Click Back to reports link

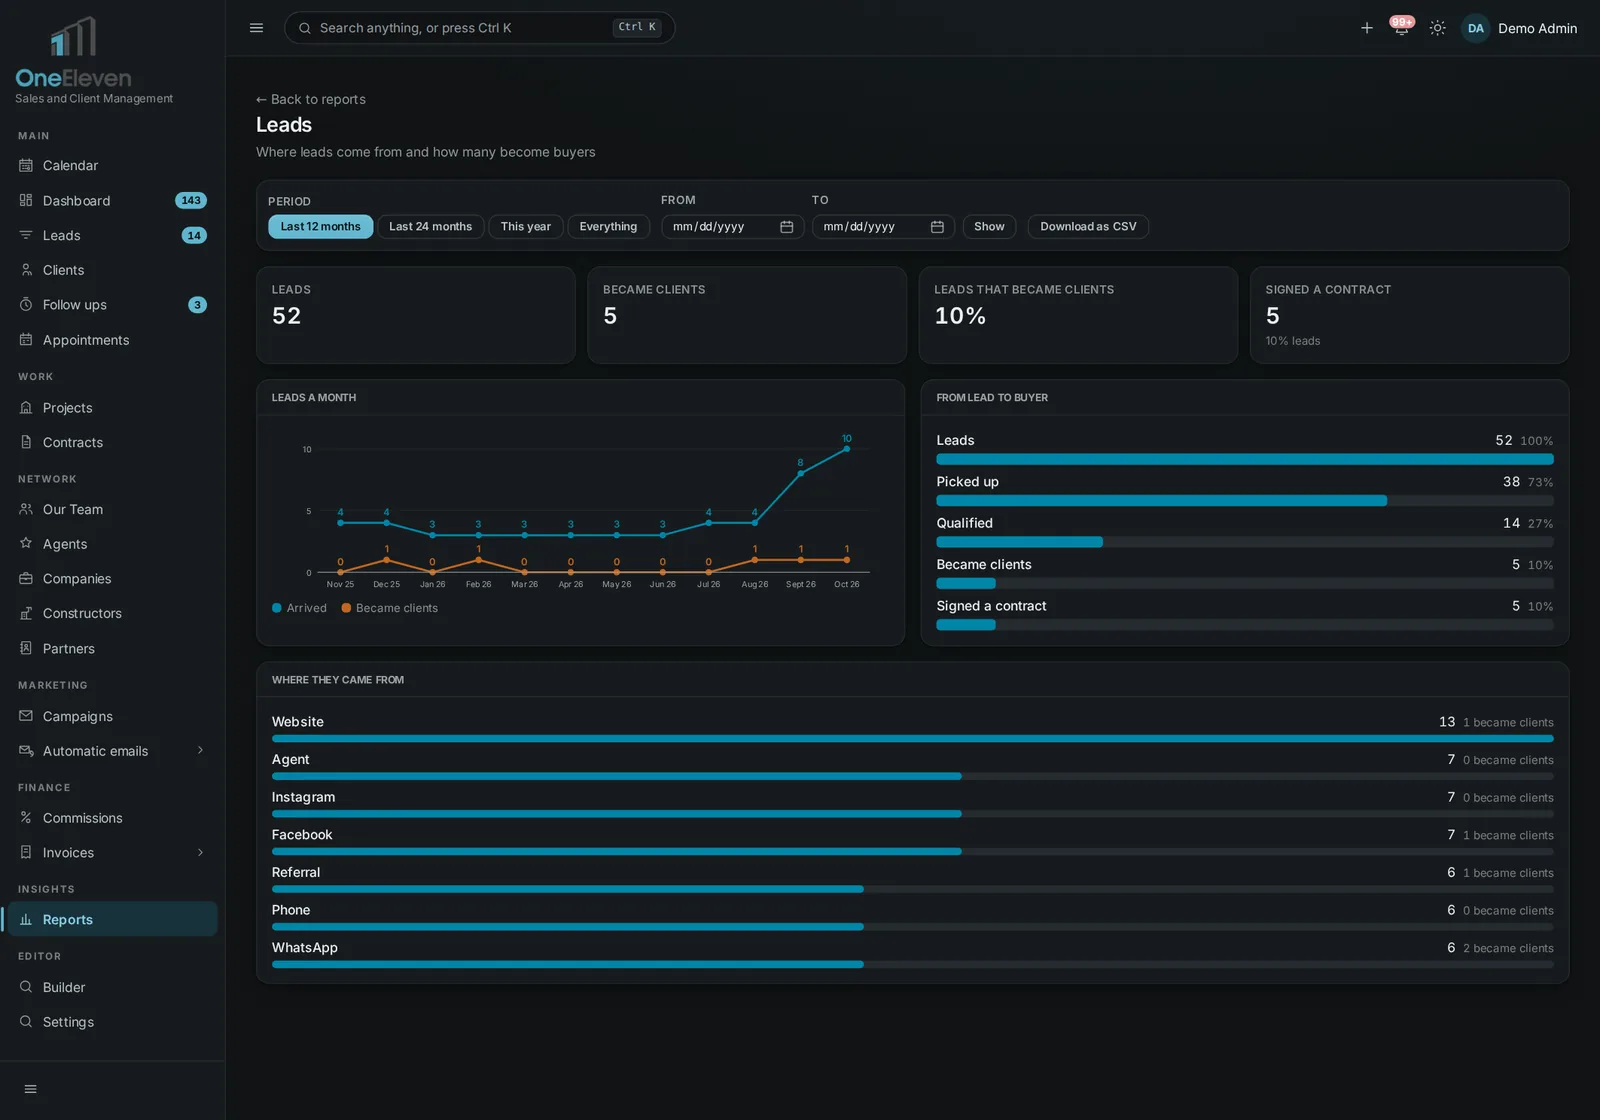(310, 99)
